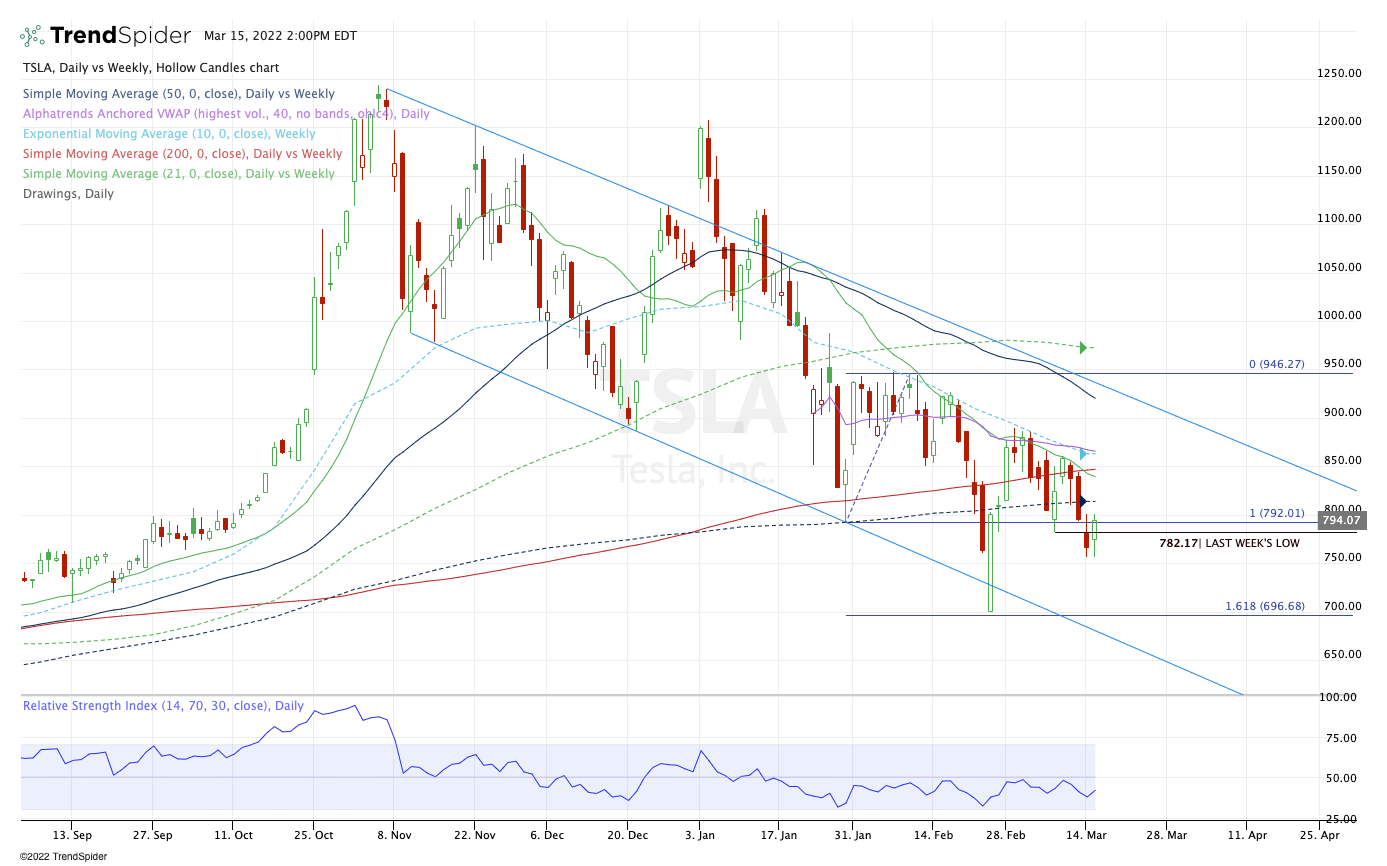
Task: Click the 1100.00 price axis label
Action: click(1339, 219)
